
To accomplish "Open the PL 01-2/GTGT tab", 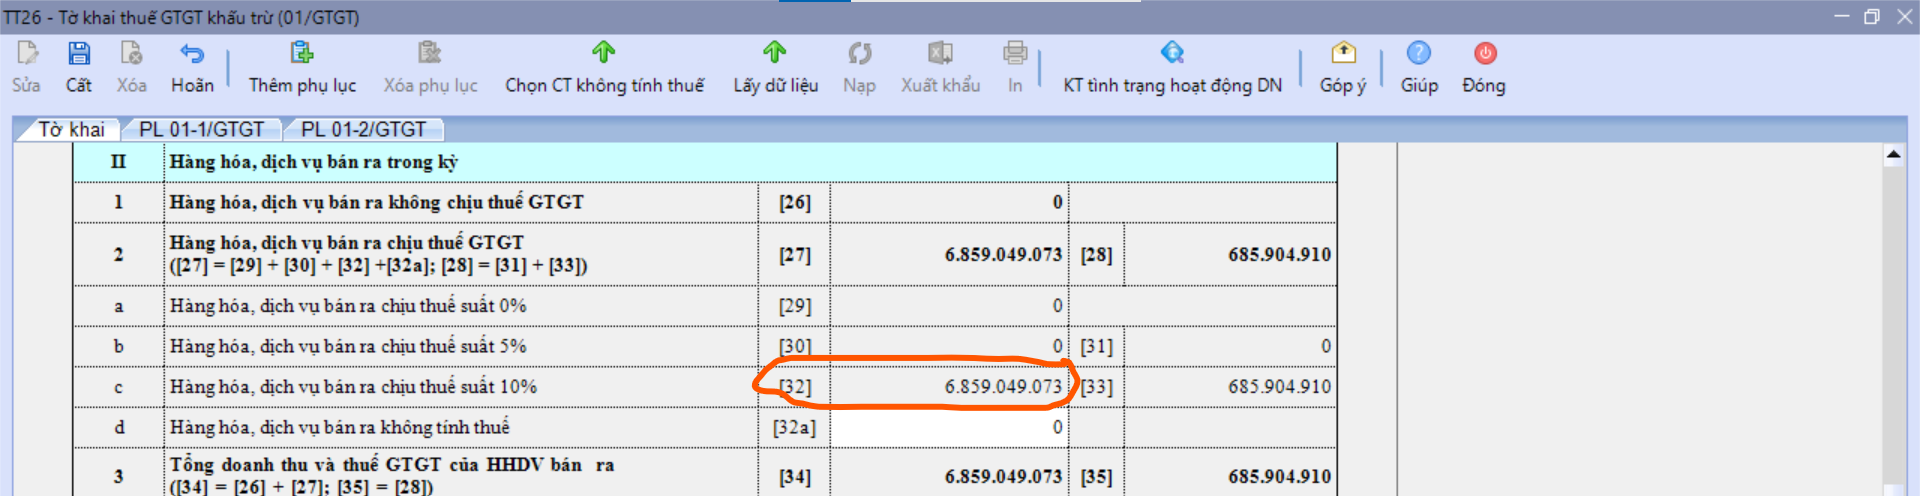I will tap(363, 129).
